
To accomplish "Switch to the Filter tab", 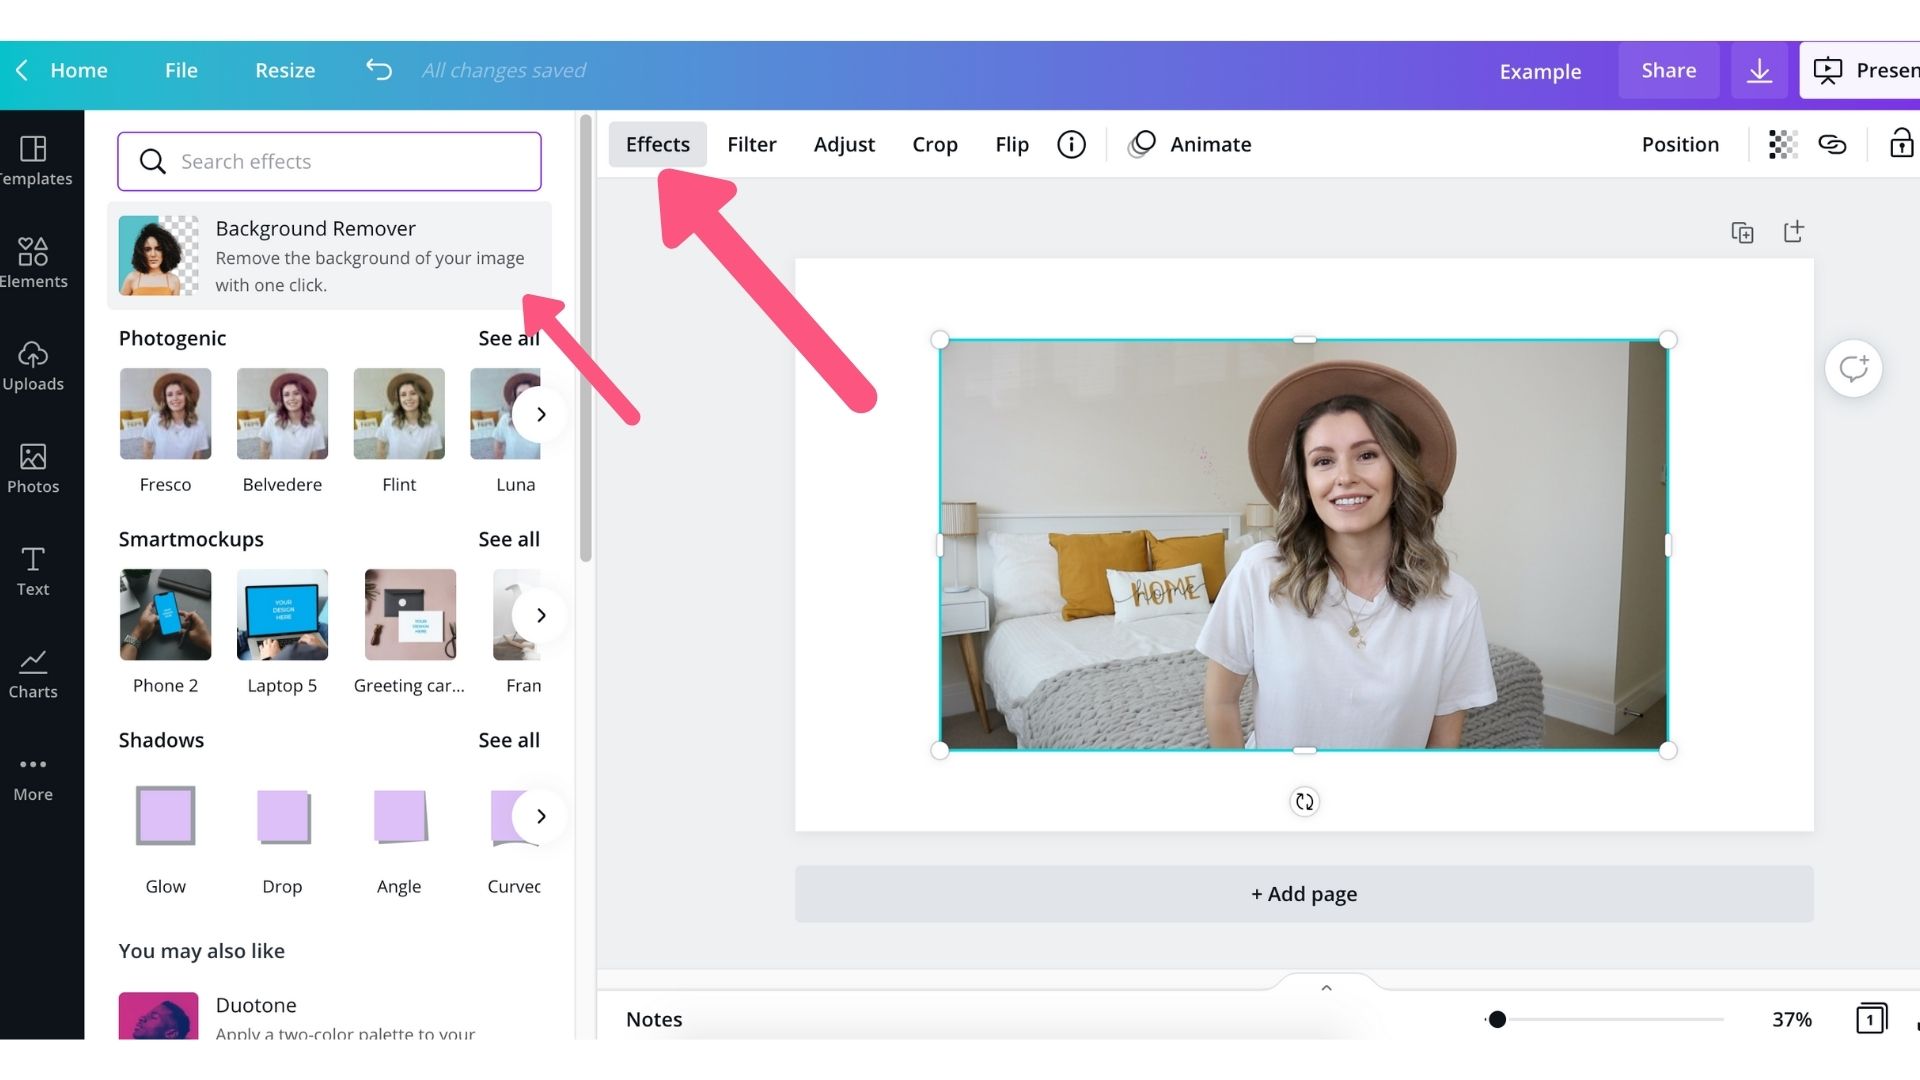I will click(752, 142).
